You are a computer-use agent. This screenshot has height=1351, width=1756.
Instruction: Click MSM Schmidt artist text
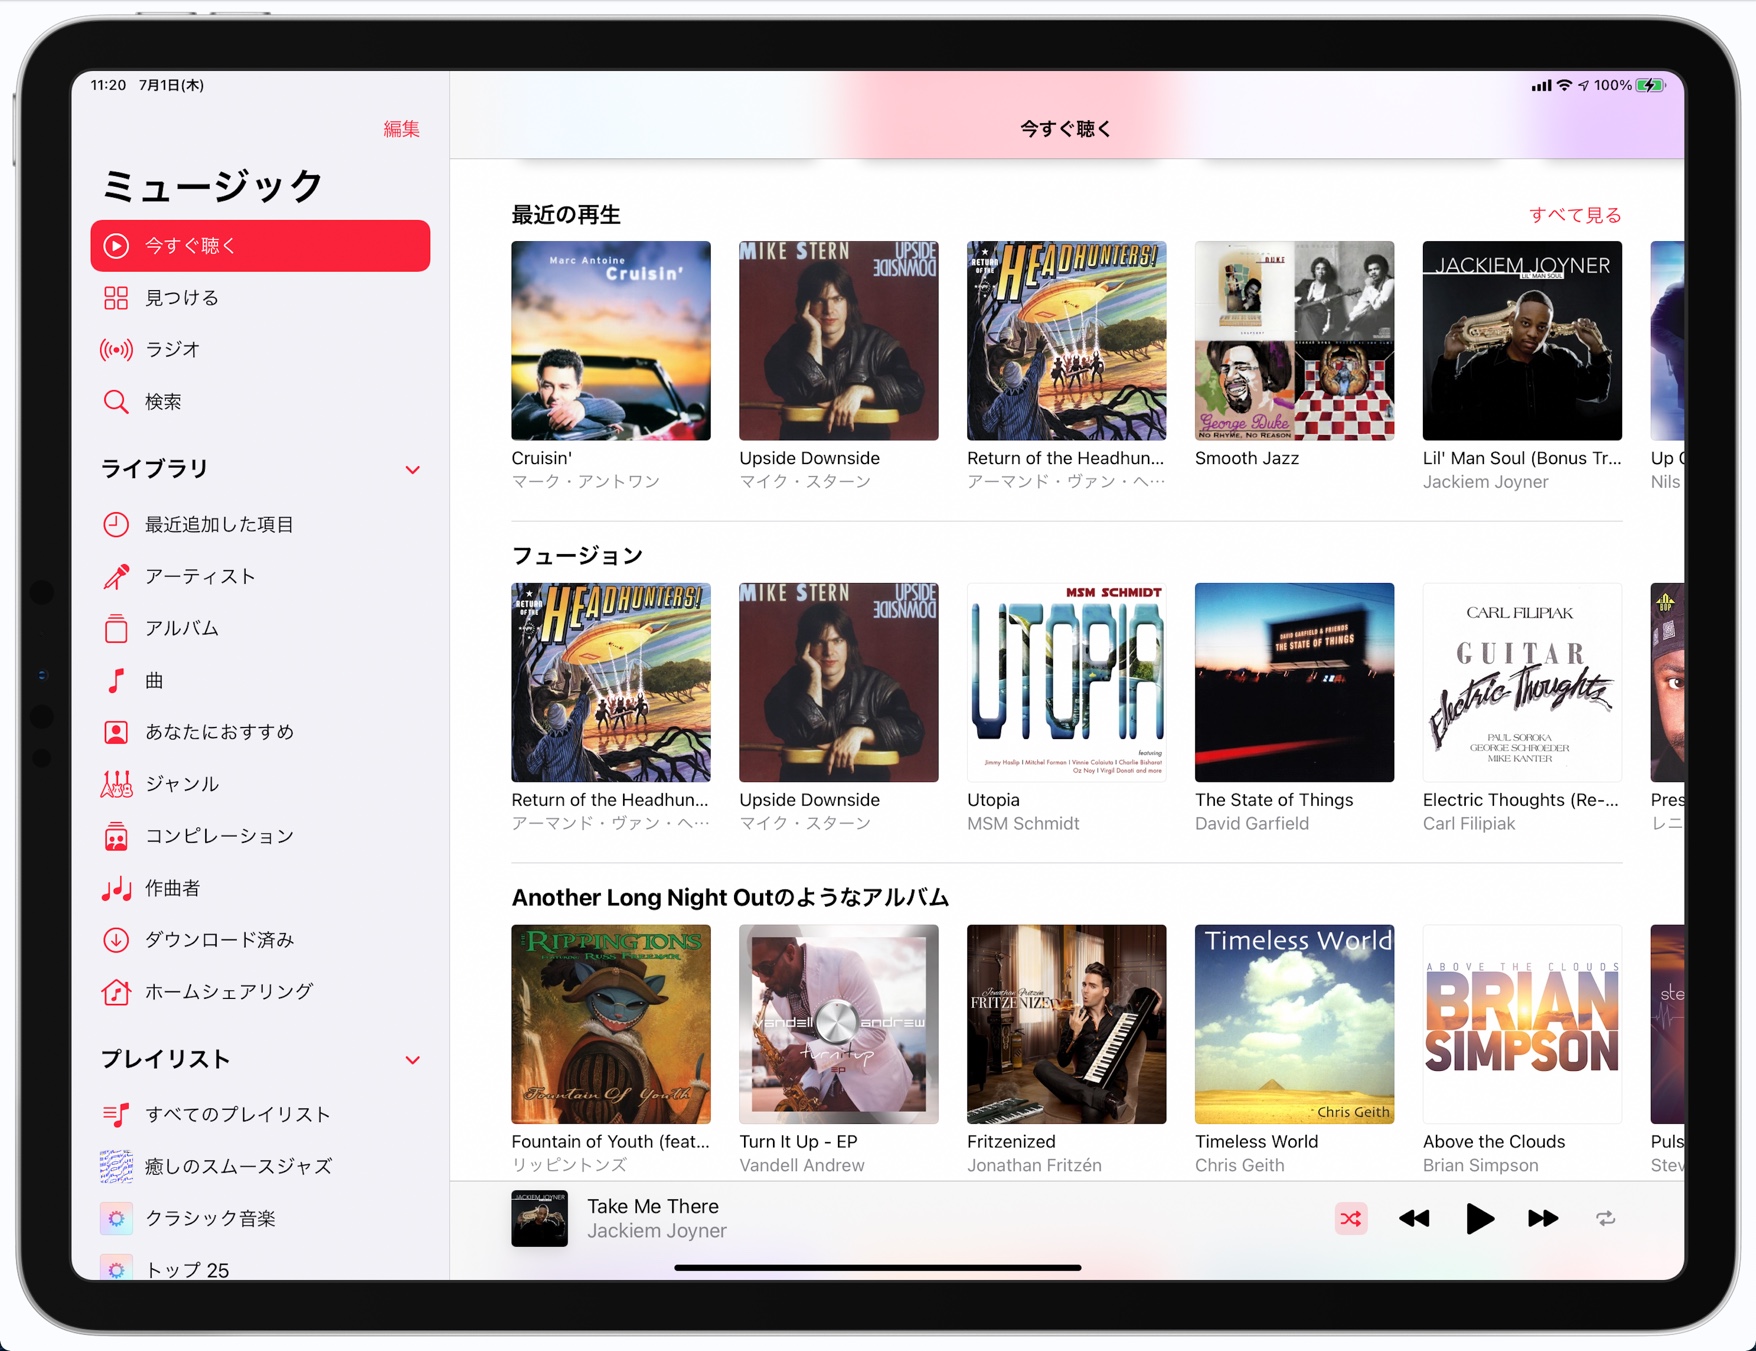pos(1023,824)
